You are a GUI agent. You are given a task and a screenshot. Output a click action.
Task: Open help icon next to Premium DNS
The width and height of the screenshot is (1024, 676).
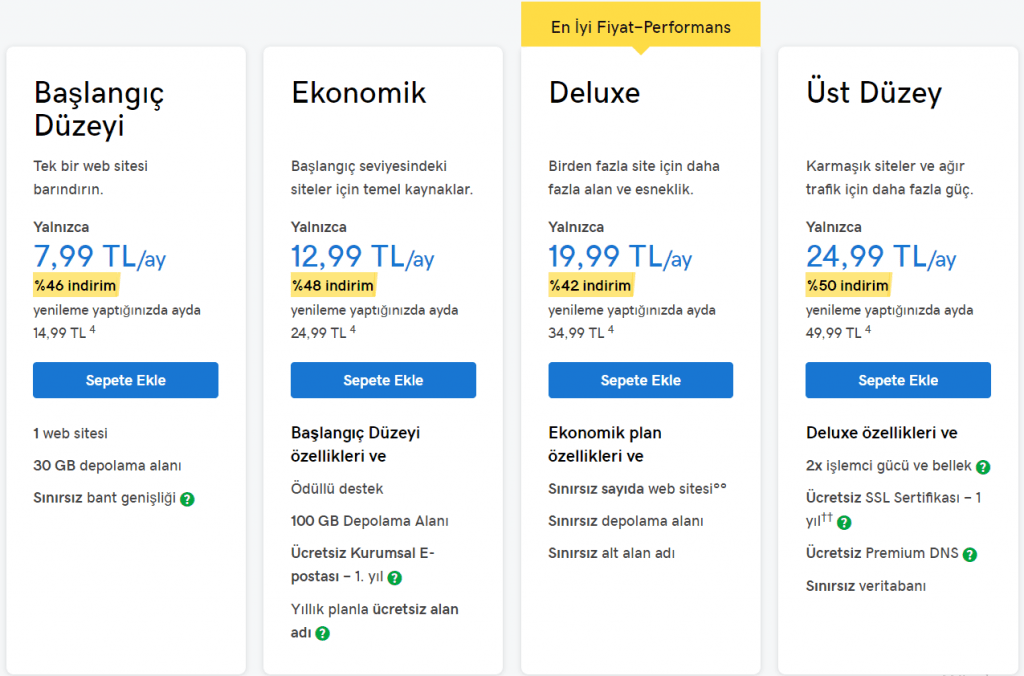pyautogui.click(x=969, y=554)
